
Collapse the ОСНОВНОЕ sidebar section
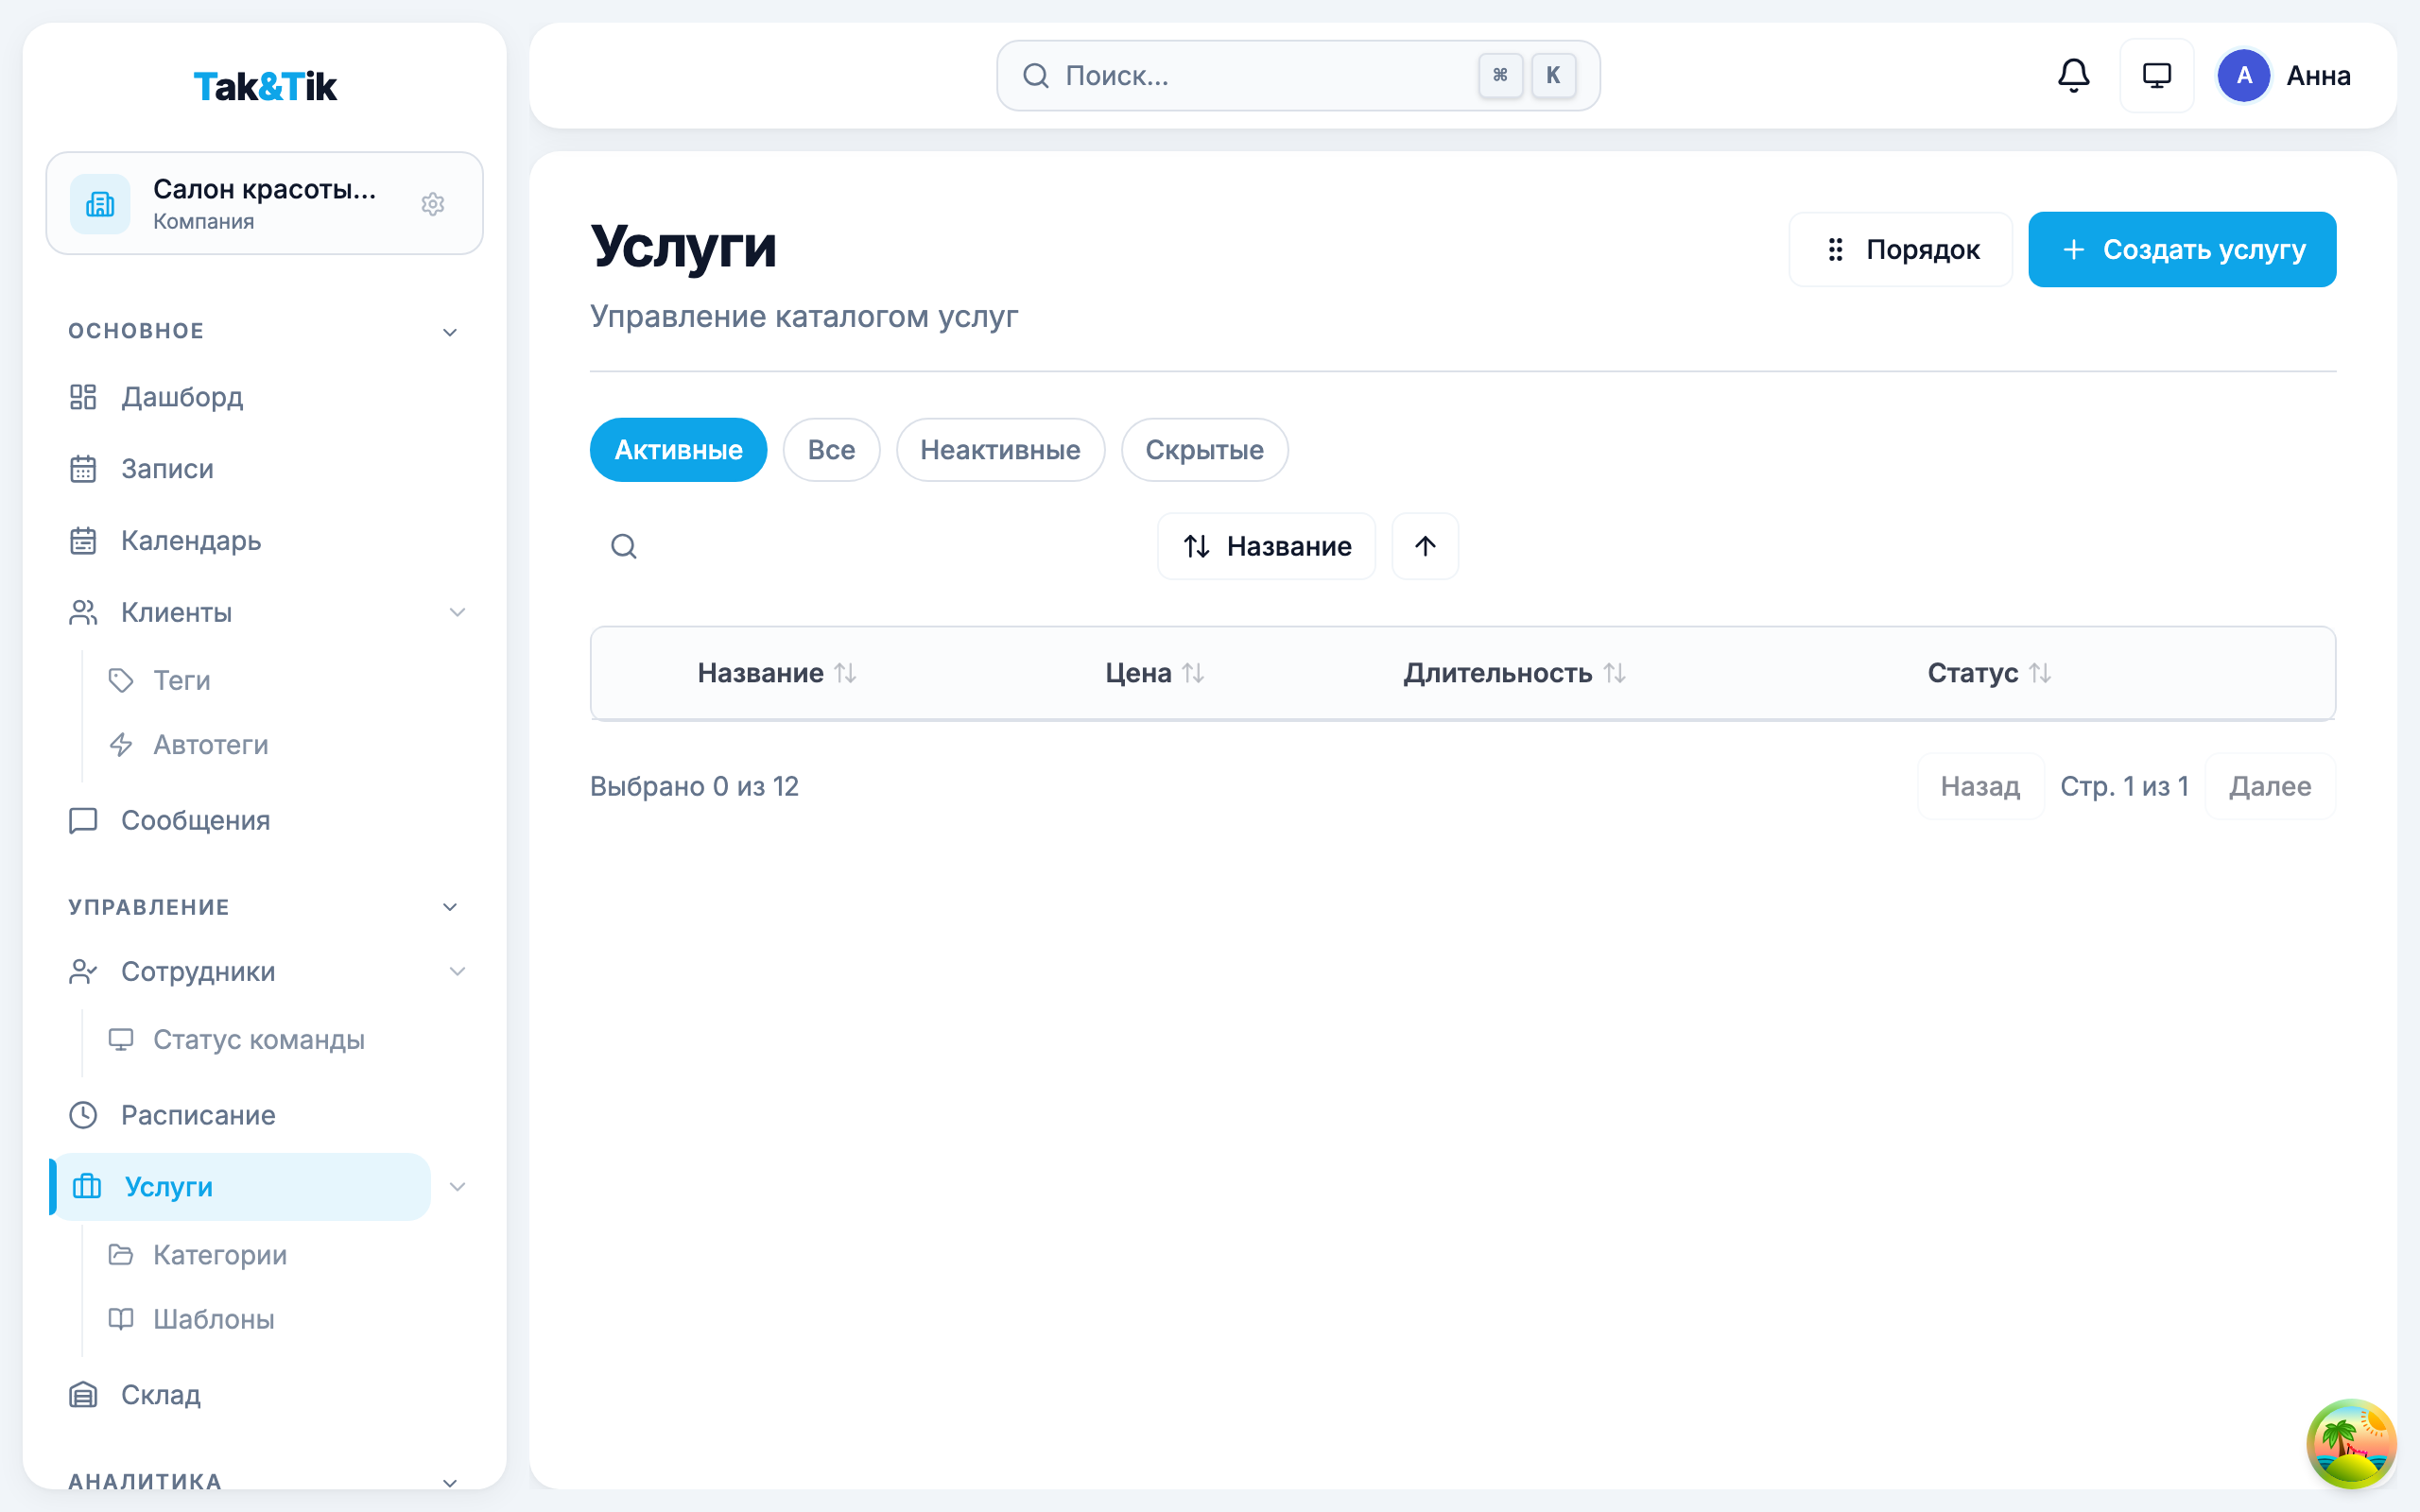[x=450, y=331]
